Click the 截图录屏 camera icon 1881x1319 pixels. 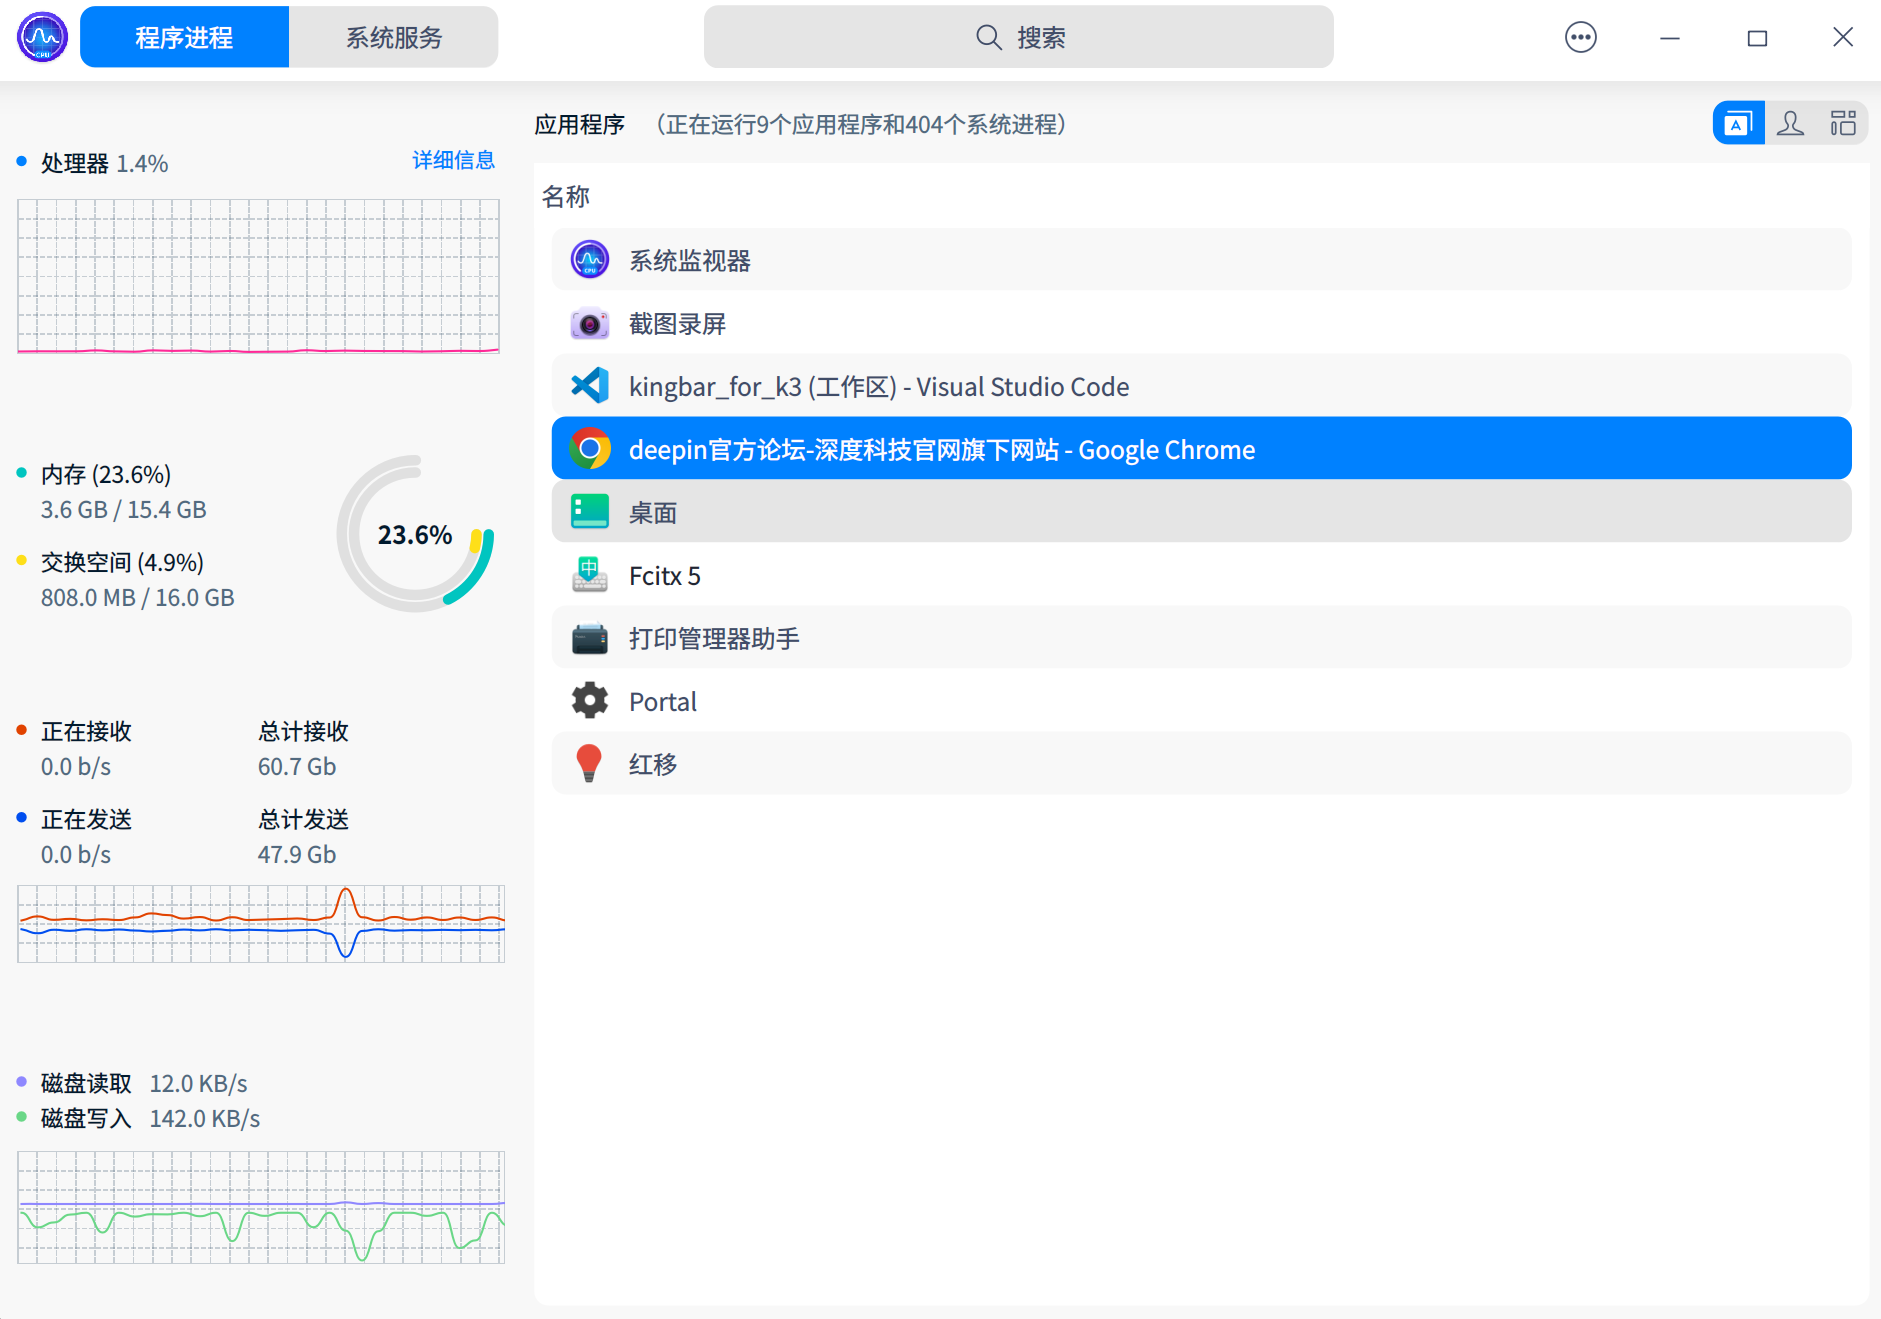(x=590, y=322)
